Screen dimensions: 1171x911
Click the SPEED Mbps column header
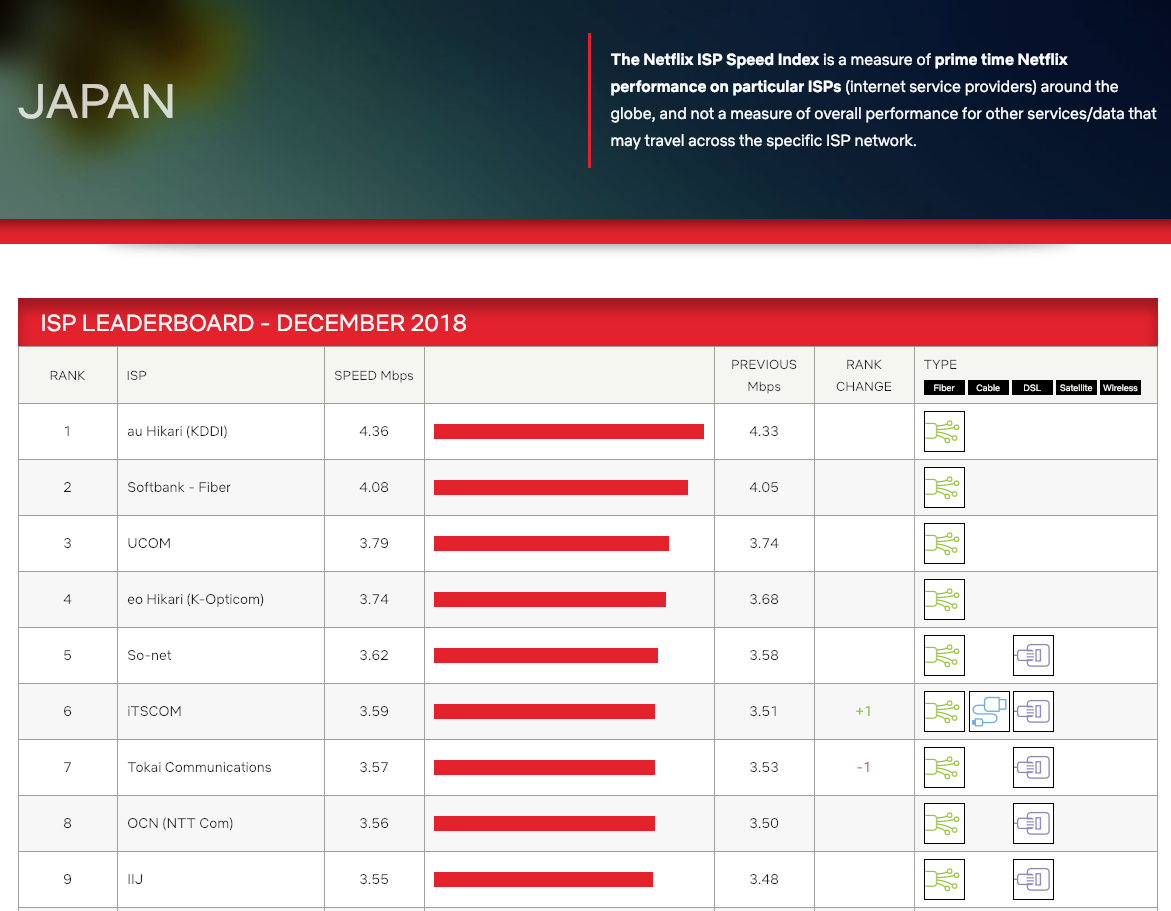tap(373, 376)
